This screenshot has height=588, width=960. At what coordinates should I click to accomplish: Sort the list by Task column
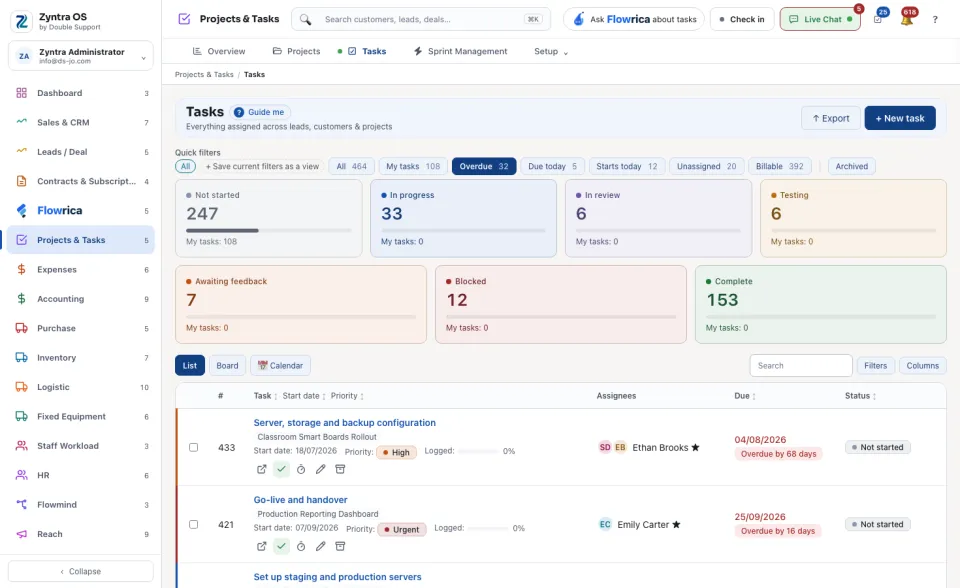[x=265, y=396]
